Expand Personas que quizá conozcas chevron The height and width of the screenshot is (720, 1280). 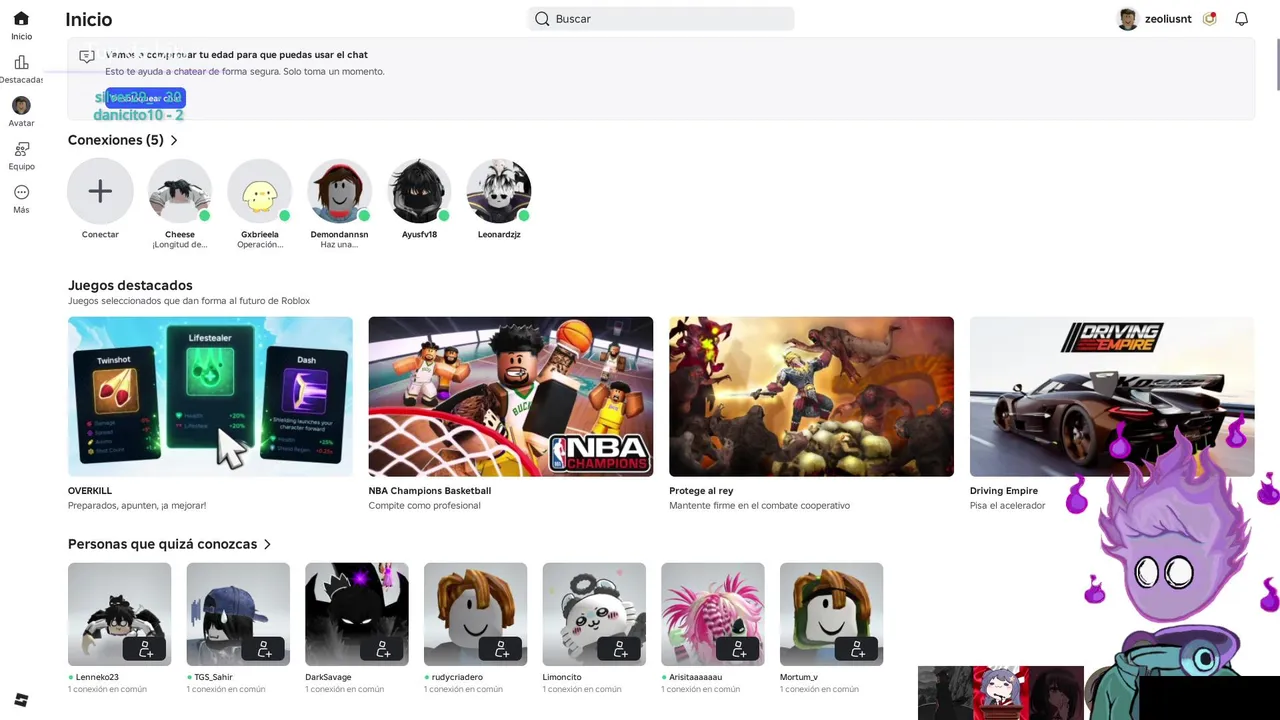coord(267,544)
